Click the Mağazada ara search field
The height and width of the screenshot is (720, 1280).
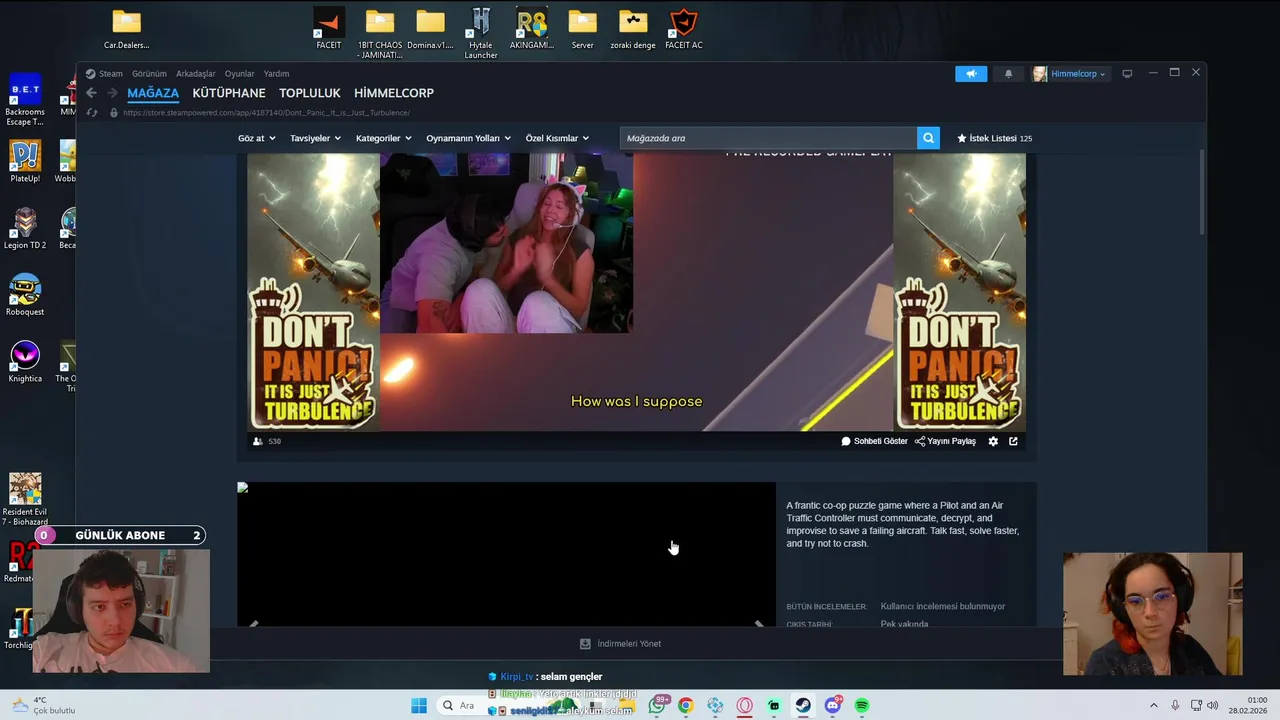(x=768, y=138)
